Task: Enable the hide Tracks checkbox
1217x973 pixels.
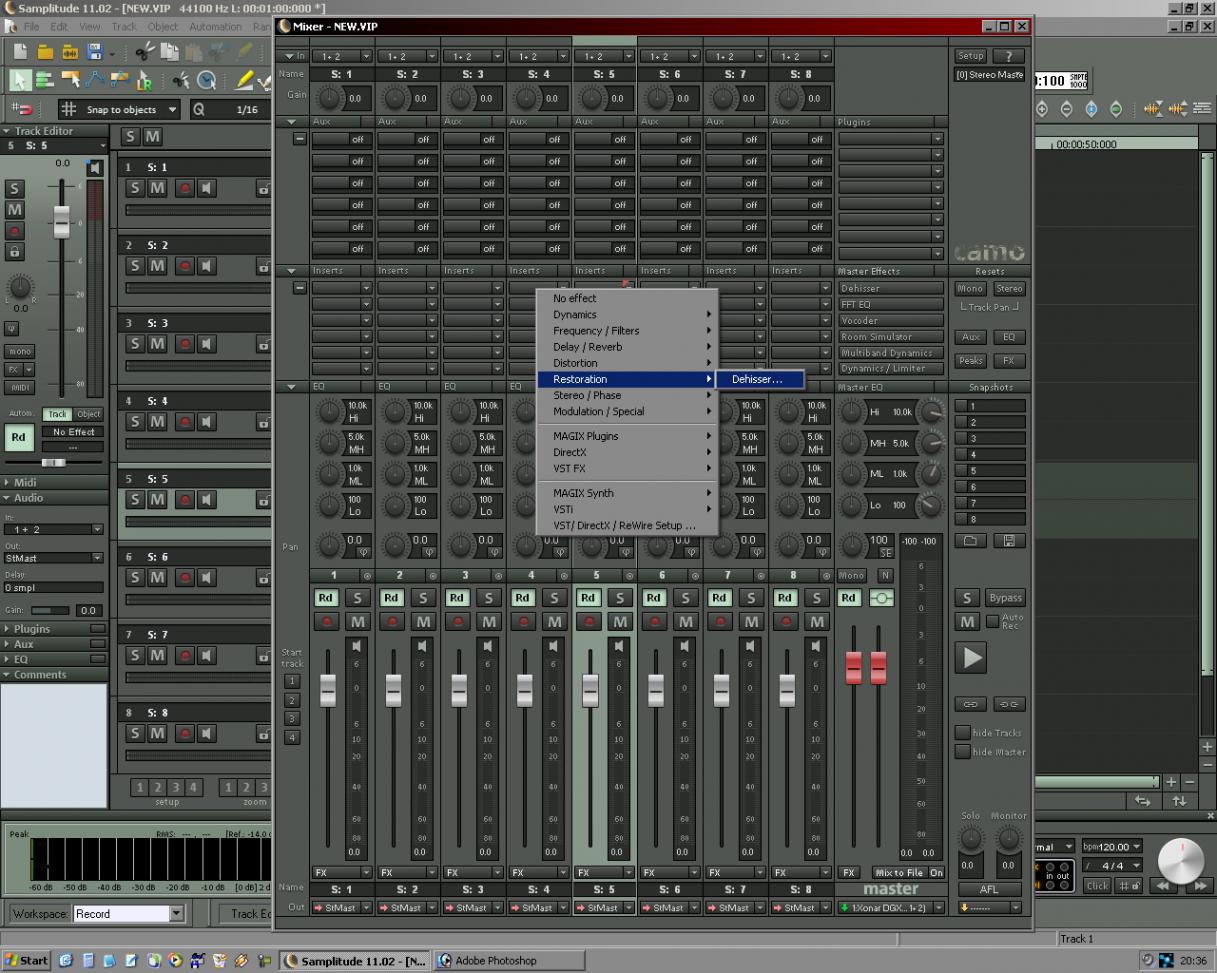Action: click(x=962, y=733)
